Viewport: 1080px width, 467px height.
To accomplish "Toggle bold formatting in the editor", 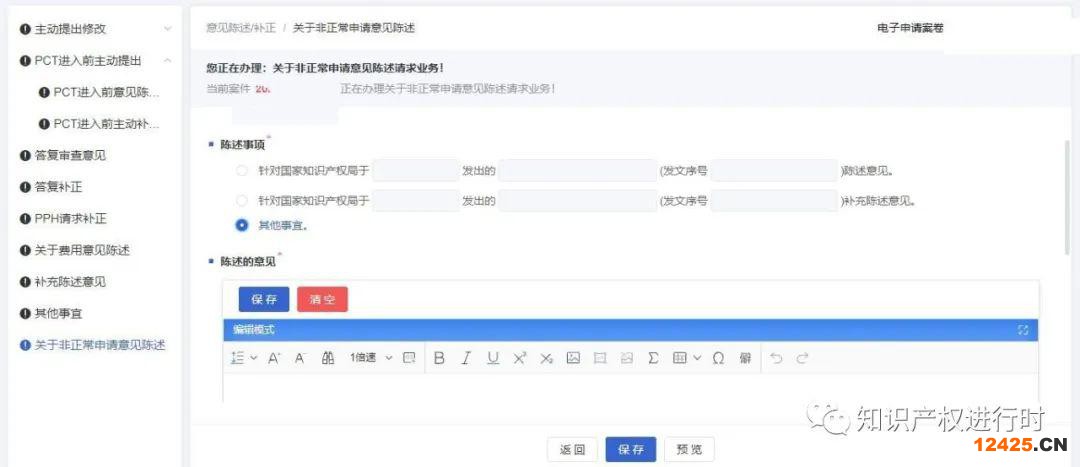I will [x=439, y=358].
